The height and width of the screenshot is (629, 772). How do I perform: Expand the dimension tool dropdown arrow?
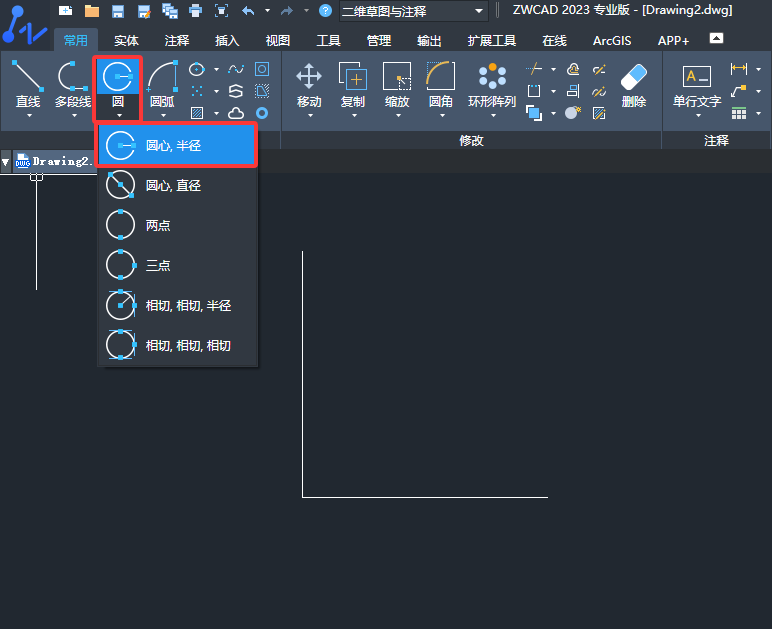[759, 69]
